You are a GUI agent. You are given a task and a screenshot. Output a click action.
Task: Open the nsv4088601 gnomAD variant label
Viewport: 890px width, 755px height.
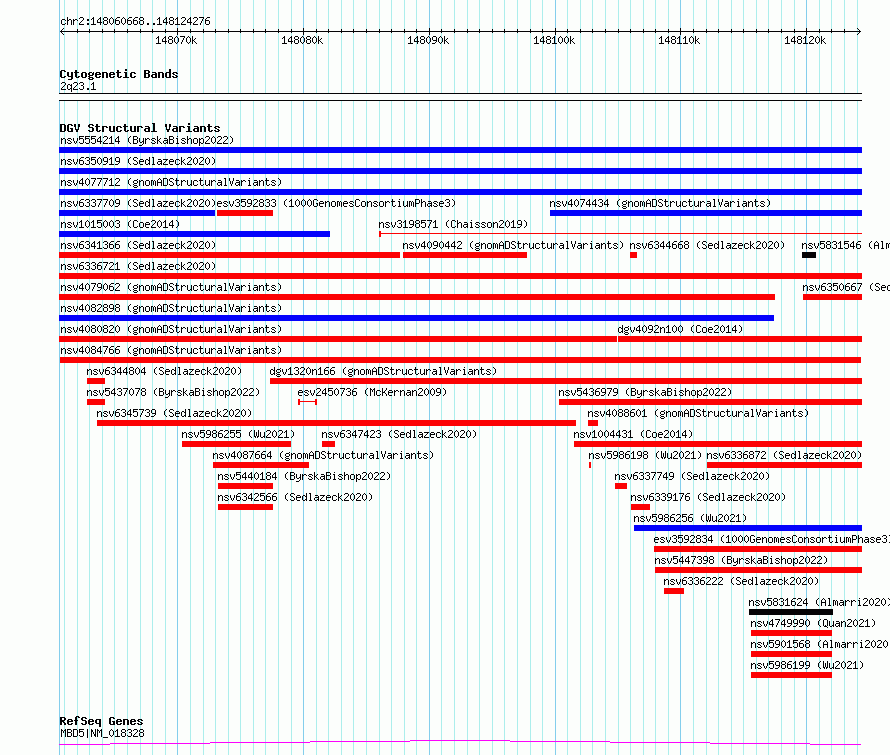pos(698,413)
